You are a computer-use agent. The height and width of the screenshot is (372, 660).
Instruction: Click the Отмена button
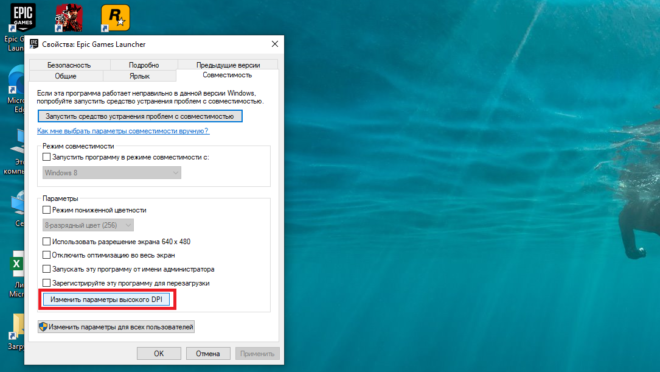pyautogui.click(x=208, y=353)
